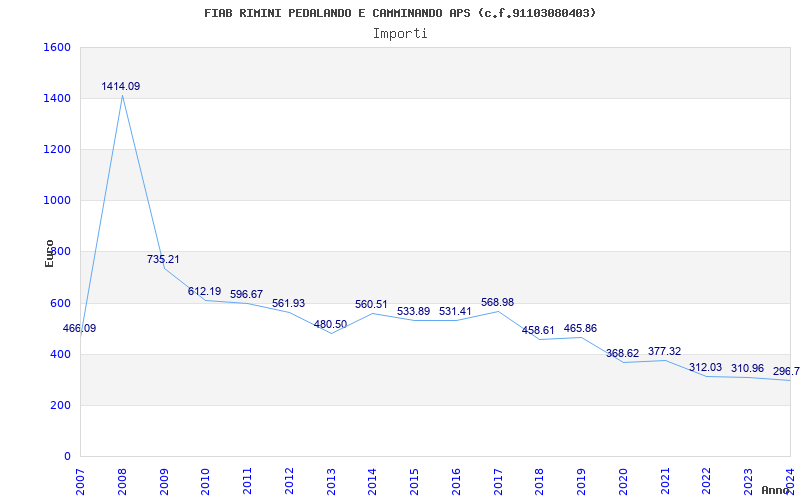
Task: Select the 2024 year label
Action: 790,481
